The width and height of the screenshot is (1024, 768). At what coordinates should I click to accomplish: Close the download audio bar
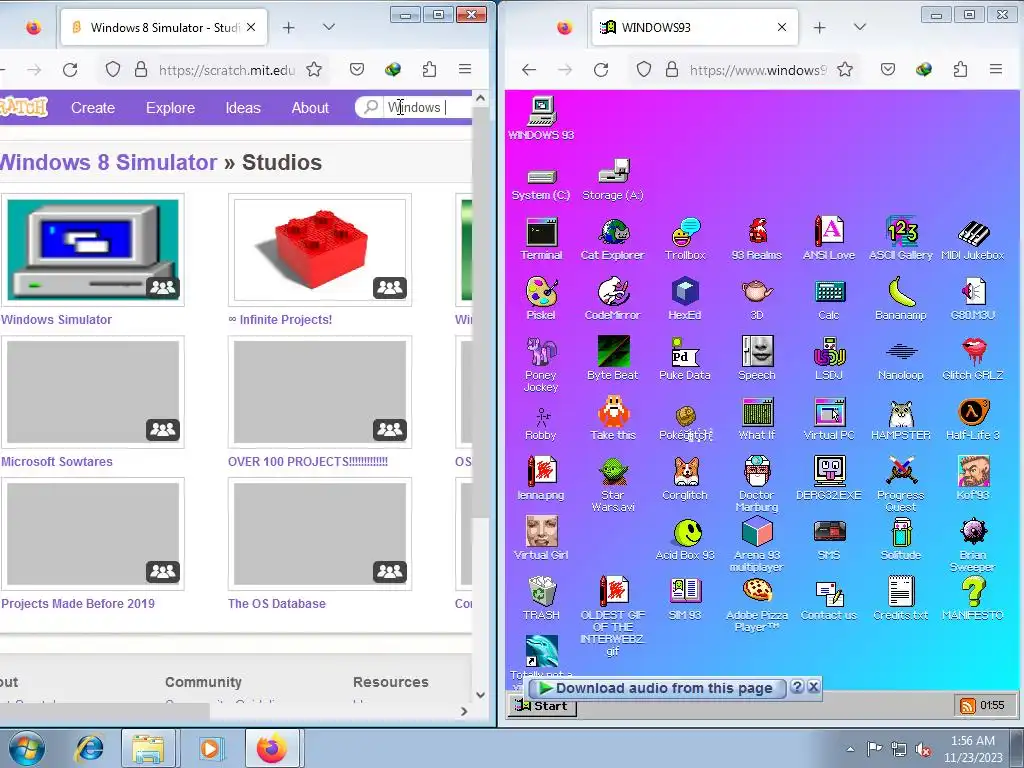pos(813,686)
